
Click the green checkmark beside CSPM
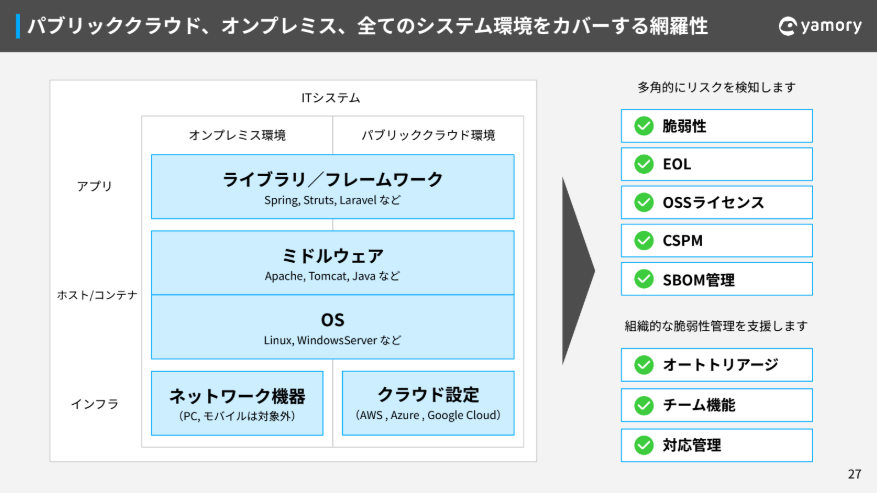pyautogui.click(x=643, y=240)
